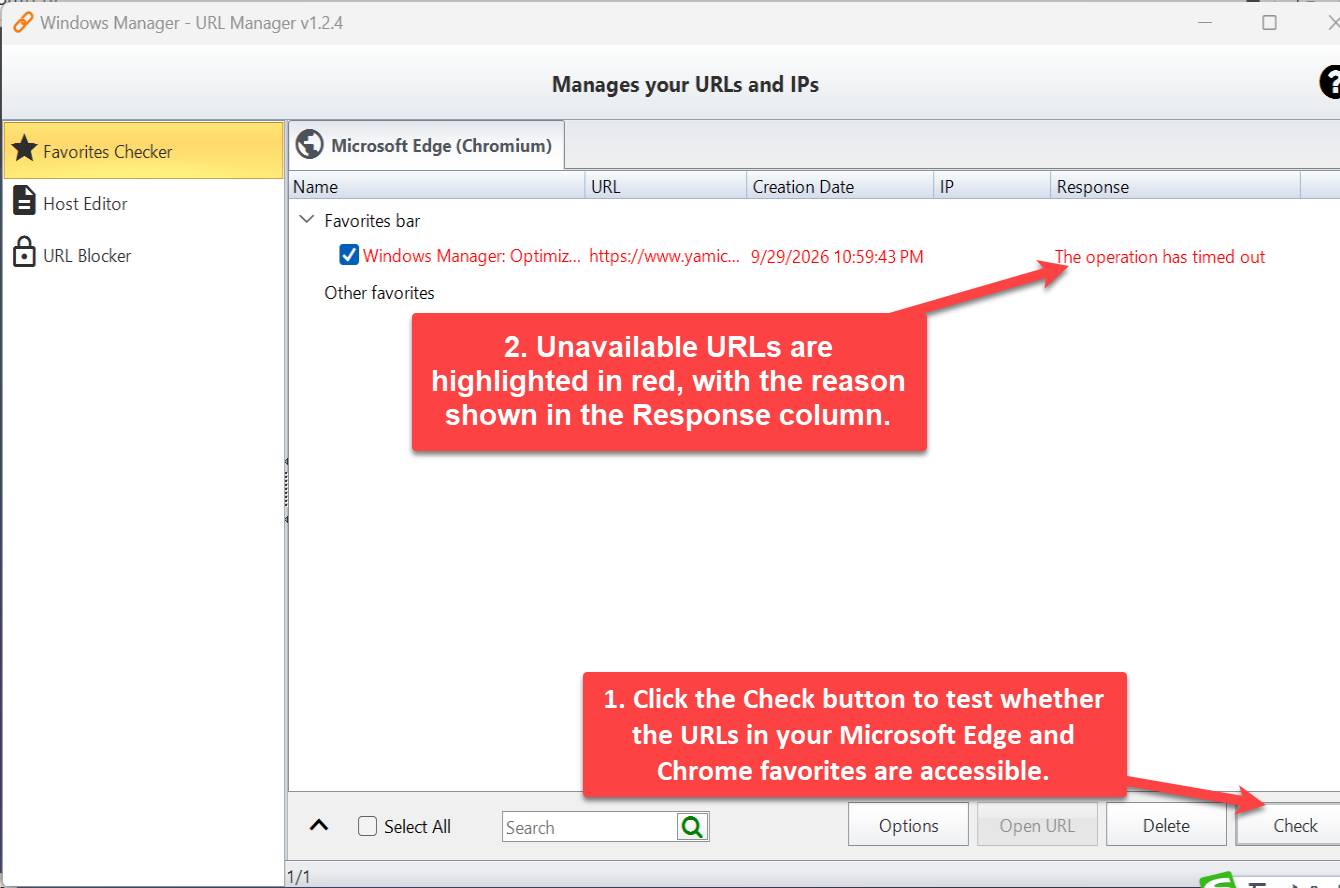Select the Favorites bar tree label

(372, 221)
